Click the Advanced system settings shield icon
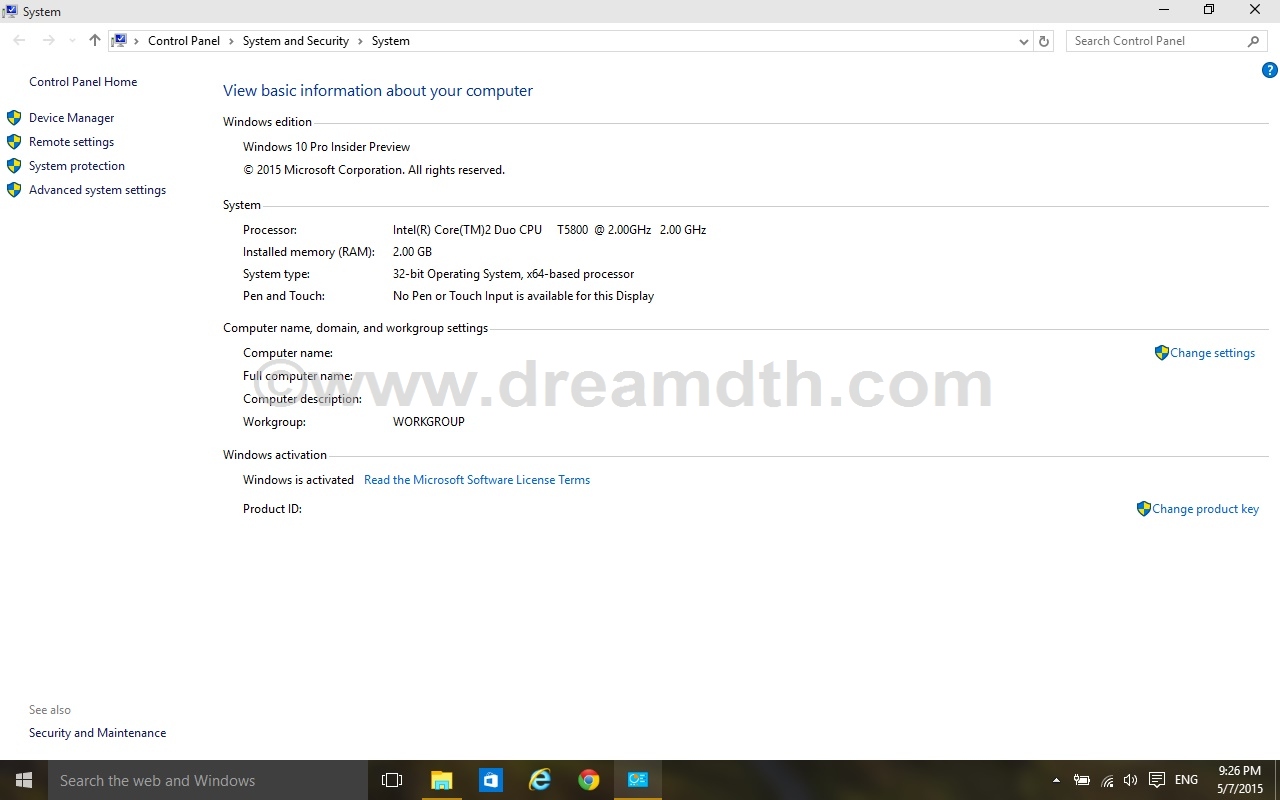Screen dimensions: 1280x800 14,190
